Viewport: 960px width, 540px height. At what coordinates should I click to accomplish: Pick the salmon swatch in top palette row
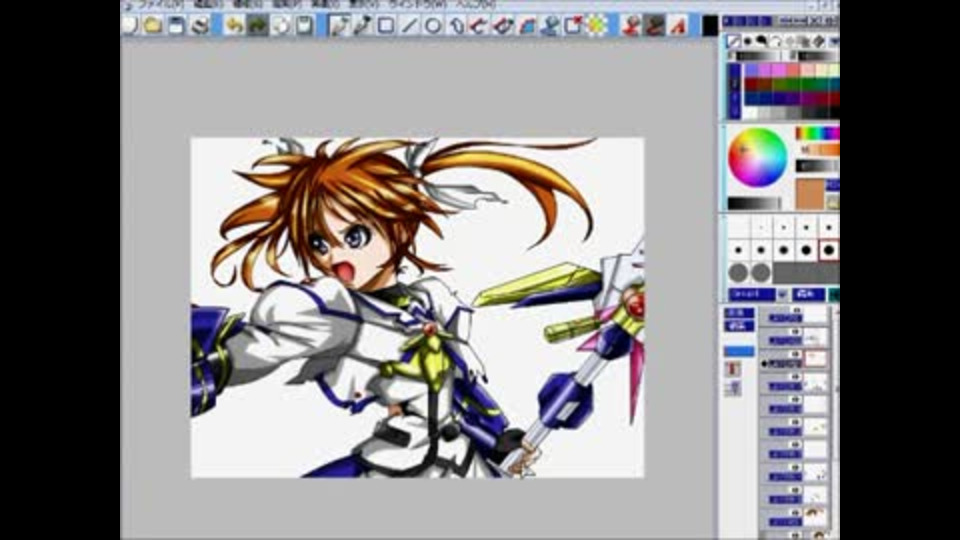[794, 70]
